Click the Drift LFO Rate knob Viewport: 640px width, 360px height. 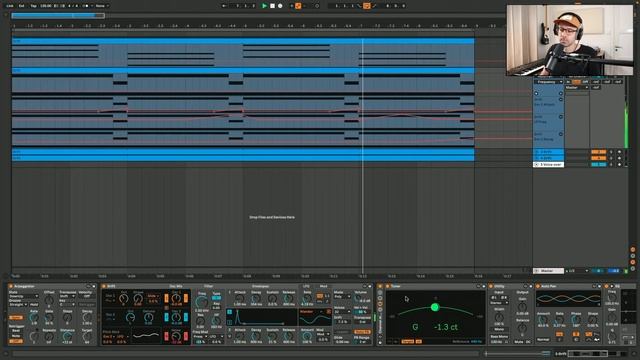(307, 298)
